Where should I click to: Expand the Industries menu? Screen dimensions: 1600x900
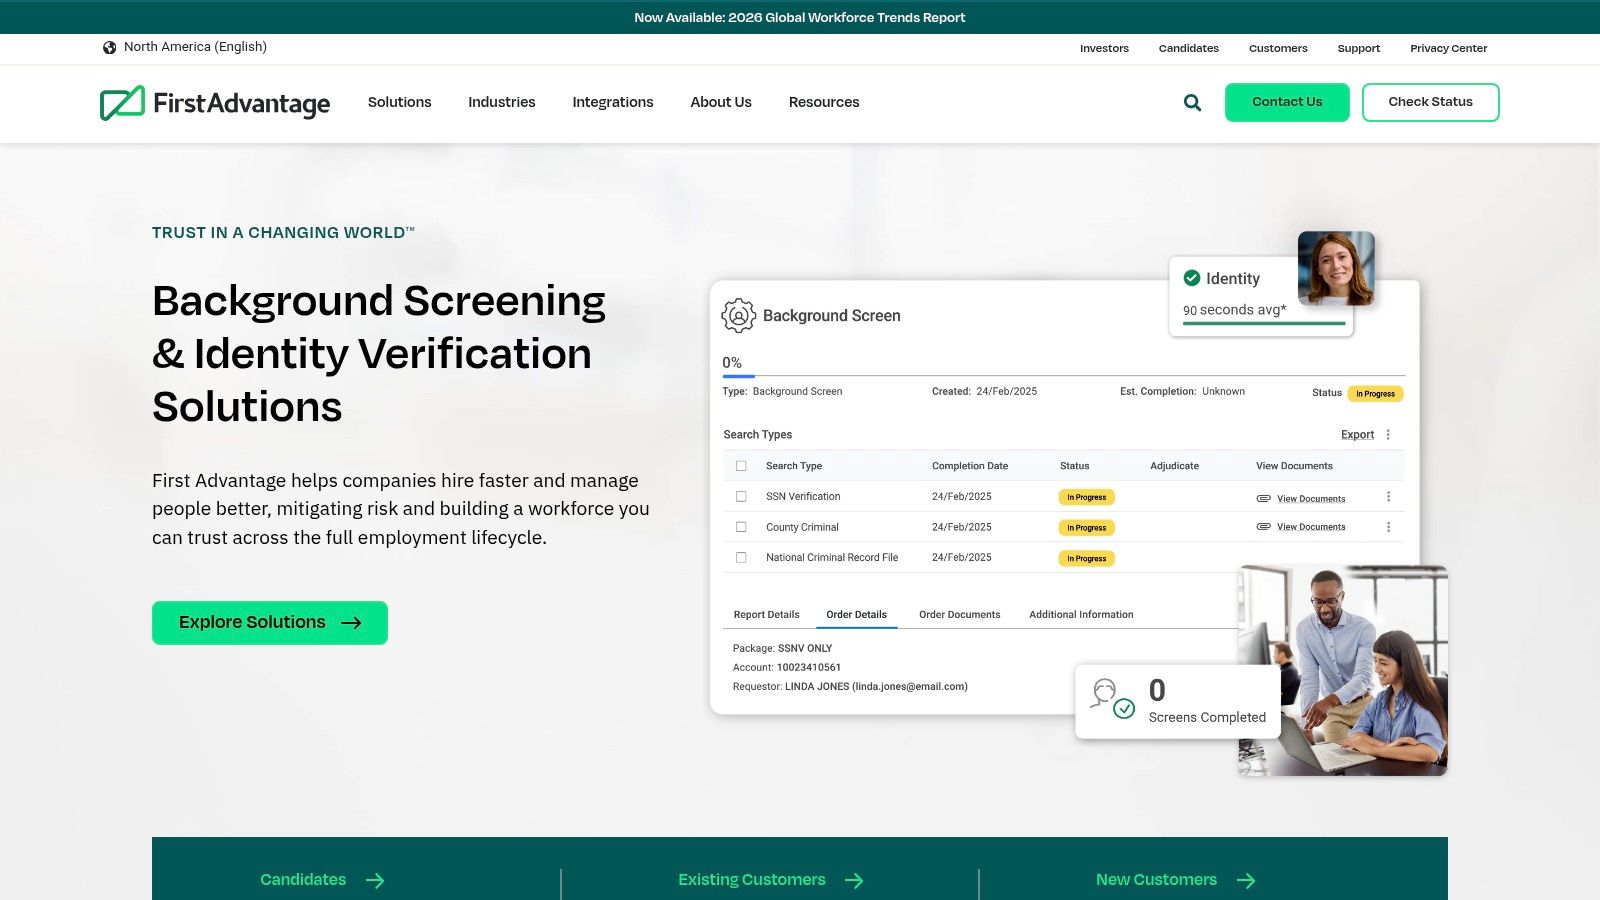click(x=502, y=102)
